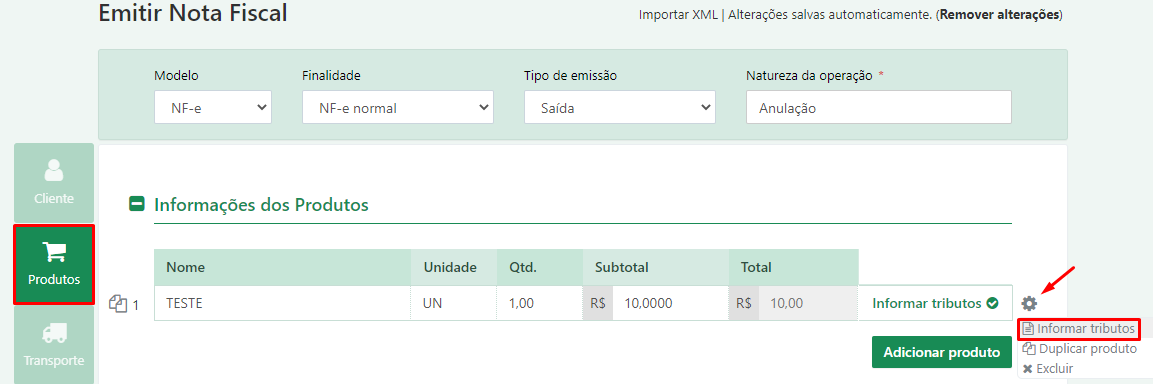Click the person icon in the sidebar
Screen dimensions: 1153x384
(x=54, y=171)
